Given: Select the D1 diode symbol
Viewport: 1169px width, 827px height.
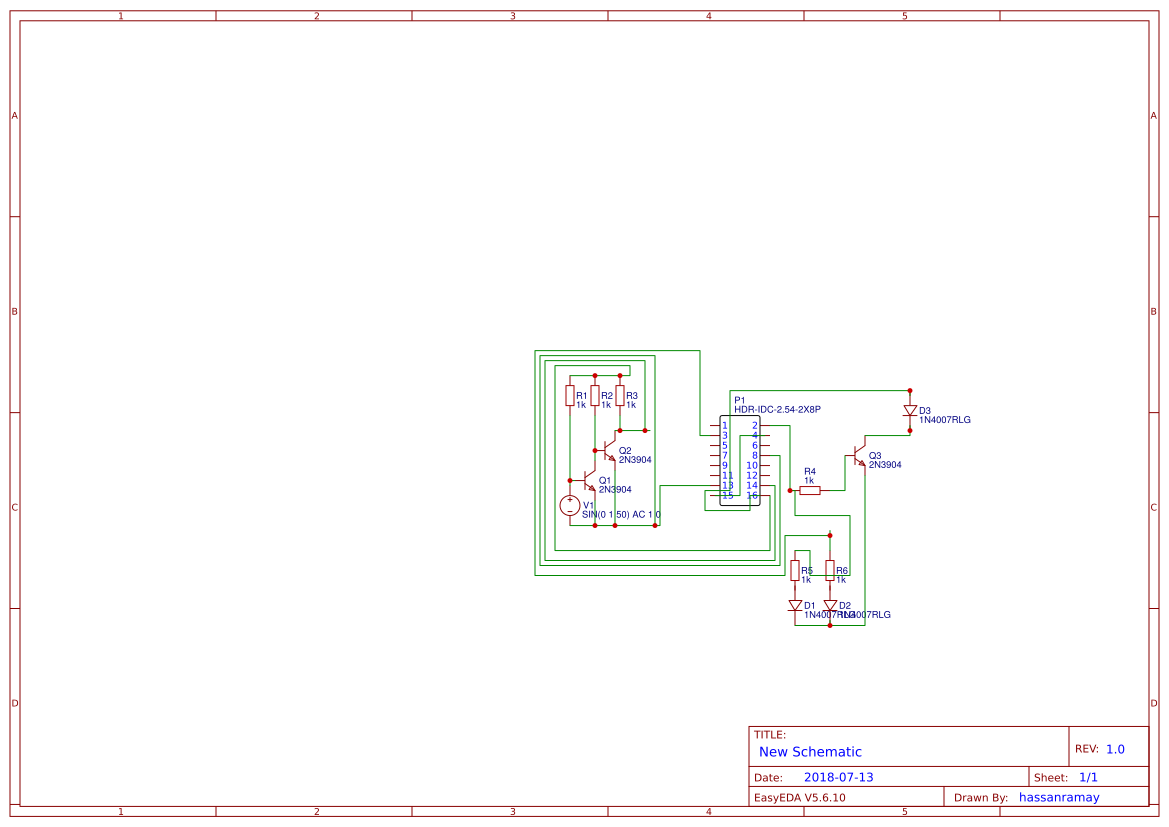Looking at the screenshot, I should click(x=795, y=606).
